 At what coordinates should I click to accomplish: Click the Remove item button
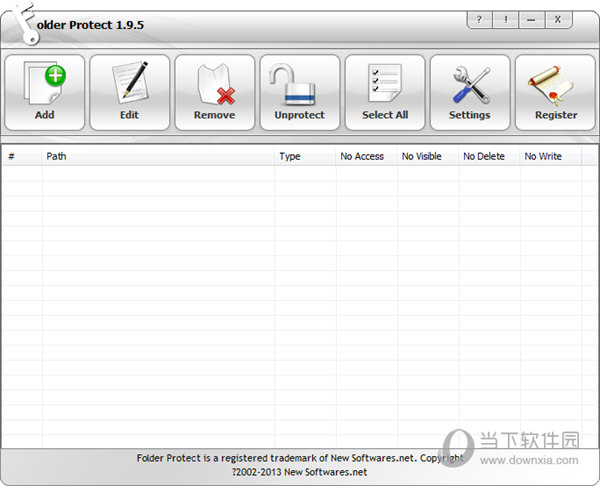click(215, 93)
